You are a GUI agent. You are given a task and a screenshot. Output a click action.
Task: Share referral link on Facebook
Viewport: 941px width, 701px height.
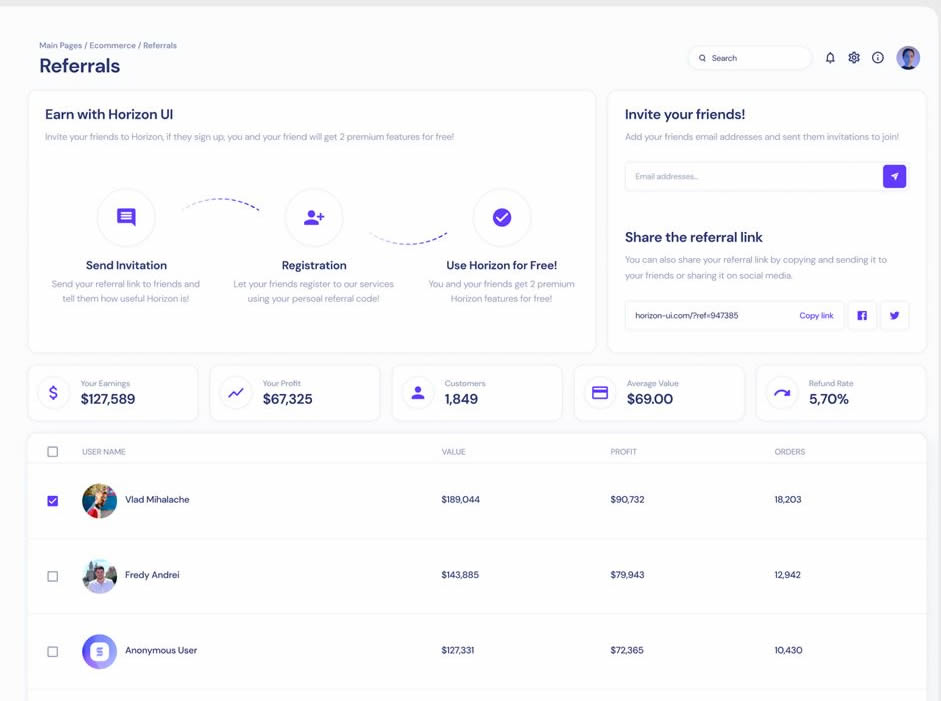click(862, 316)
